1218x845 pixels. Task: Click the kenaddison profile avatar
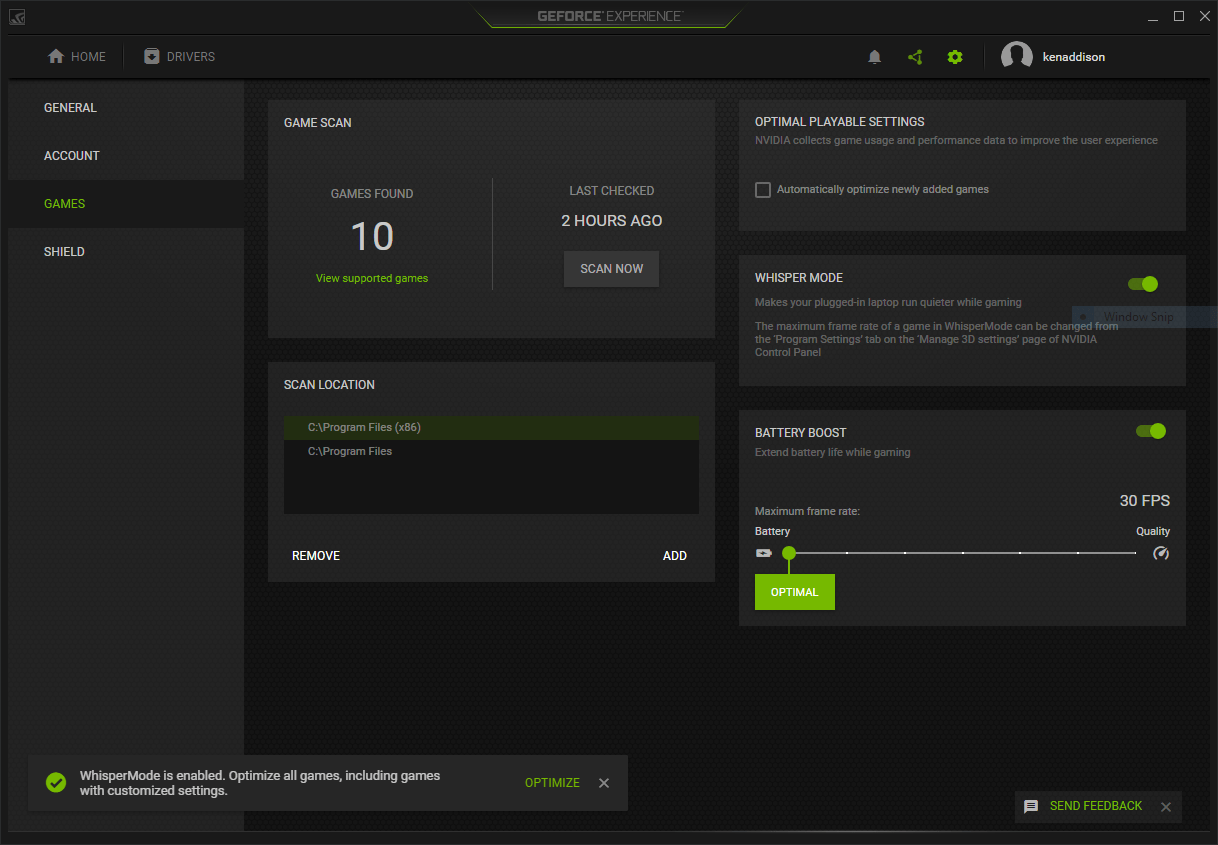1017,56
